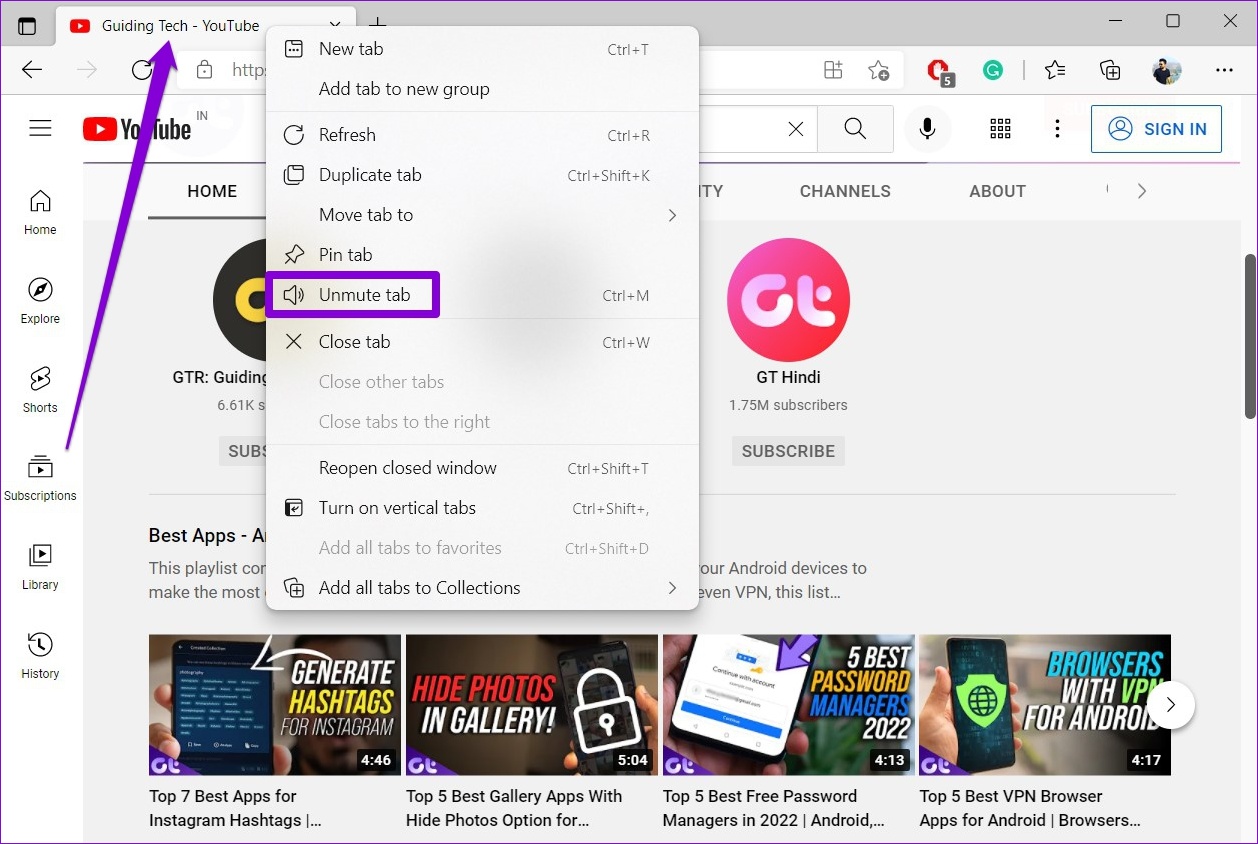Screen dimensions: 1258x844
Task: Open Home in the YouTube sidebar
Action: [x=40, y=213]
